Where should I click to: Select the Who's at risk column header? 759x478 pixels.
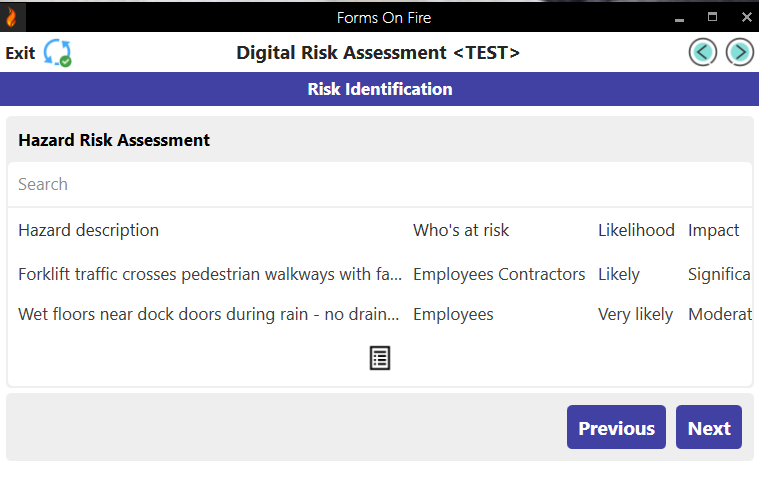461,230
